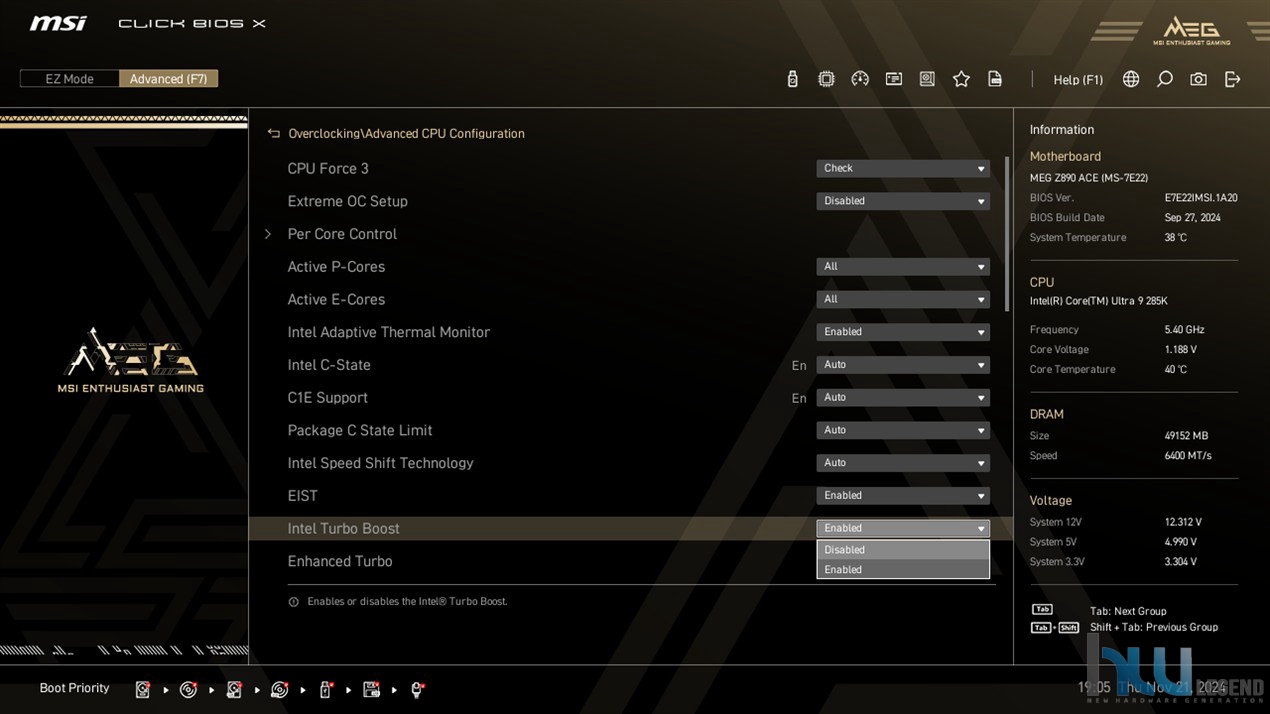Select the plain CD/DVD boot device icon
Viewport: 1270px width, 714px height.
click(x=188, y=689)
